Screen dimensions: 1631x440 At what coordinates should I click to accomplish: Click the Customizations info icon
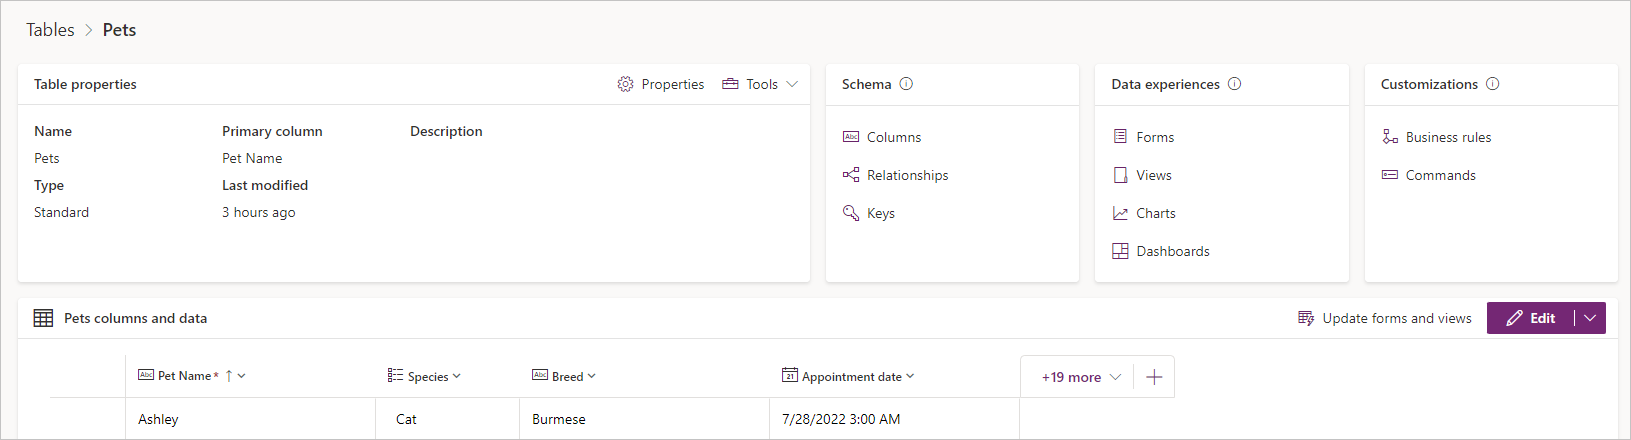click(1492, 84)
